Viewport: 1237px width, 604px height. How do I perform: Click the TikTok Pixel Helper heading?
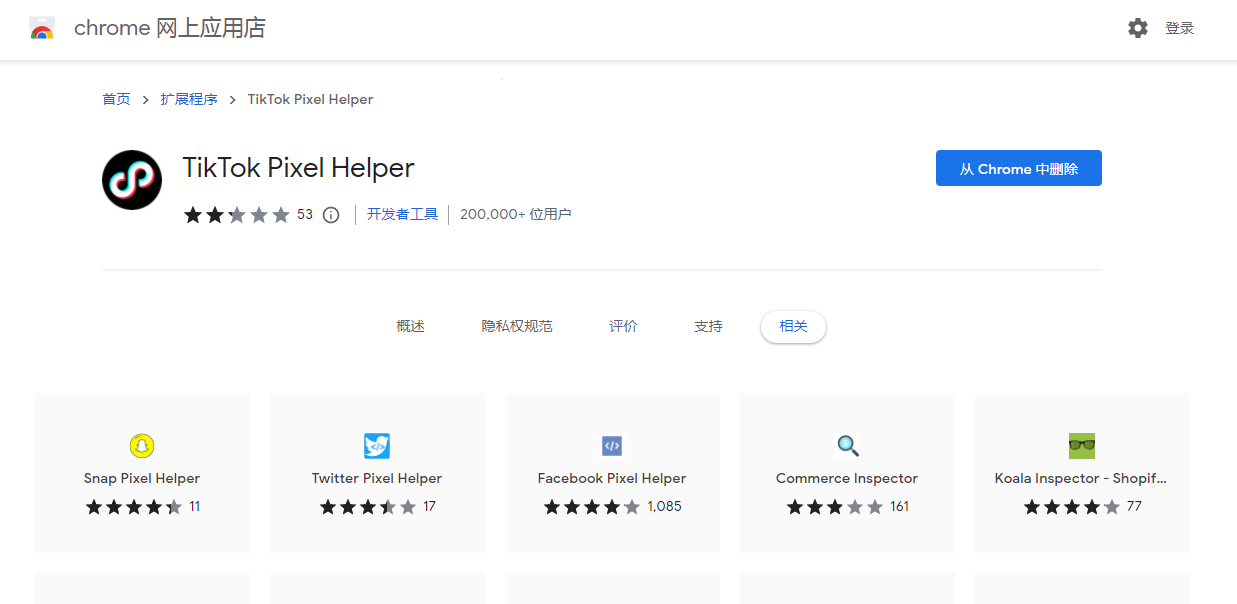pos(298,168)
